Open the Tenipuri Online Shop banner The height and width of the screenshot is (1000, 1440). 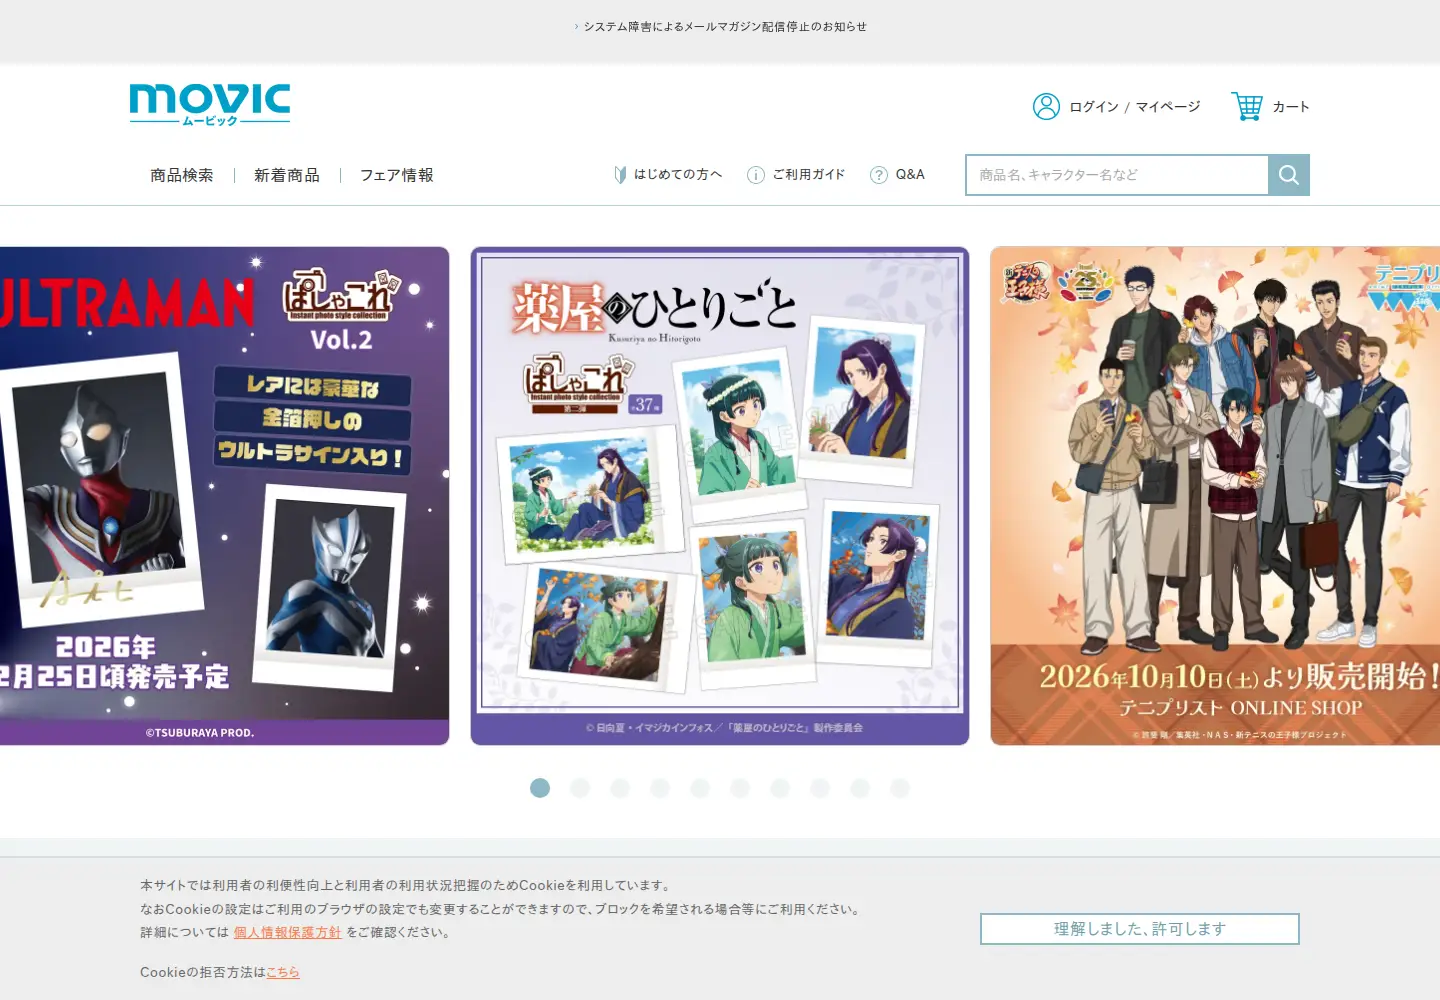click(1215, 496)
